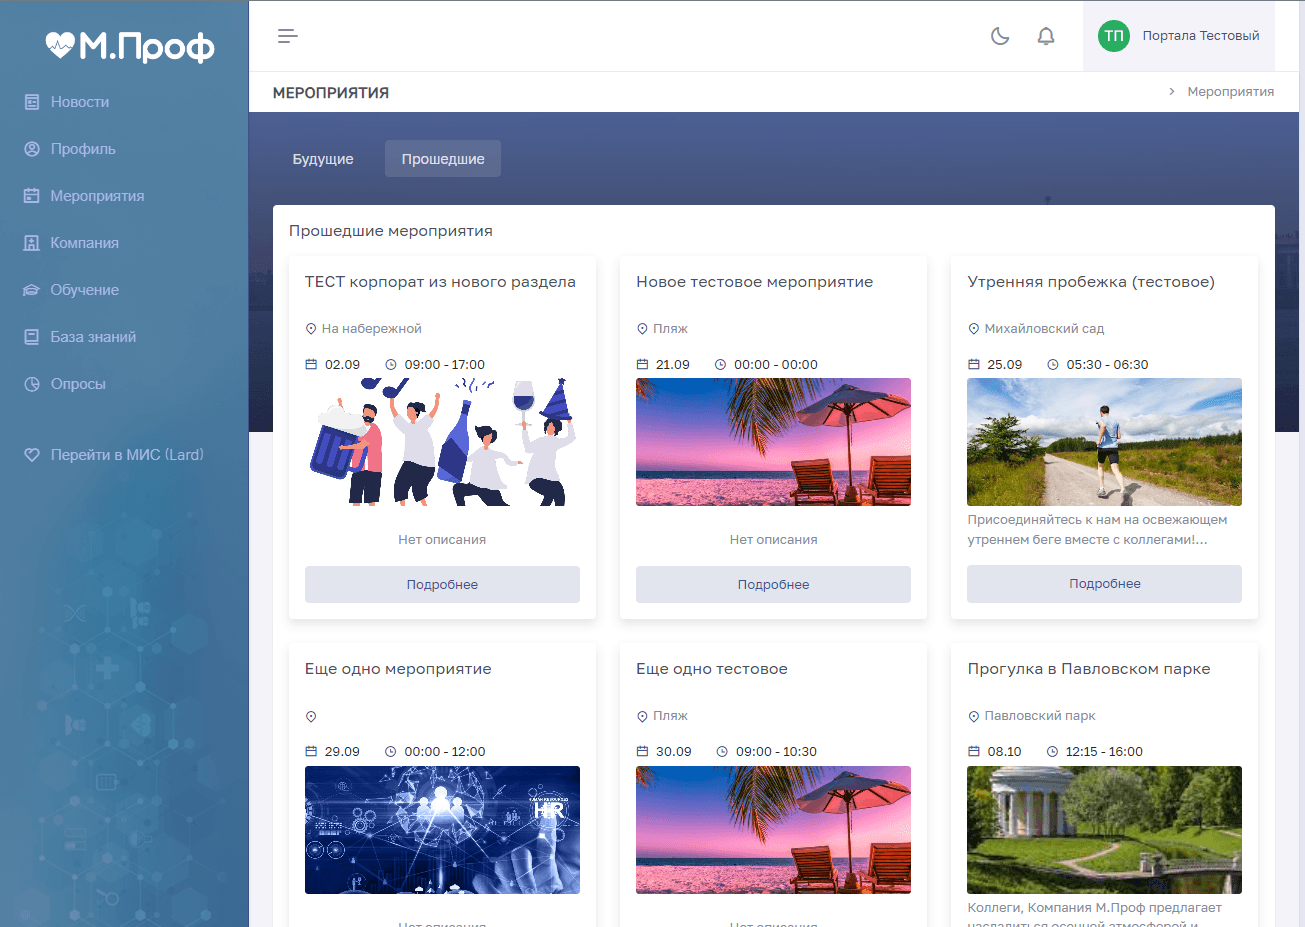The height and width of the screenshot is (927, 1305).
Task: Click the Опросы clock-style sidebar icon
Action: click(x=31, y=383)
